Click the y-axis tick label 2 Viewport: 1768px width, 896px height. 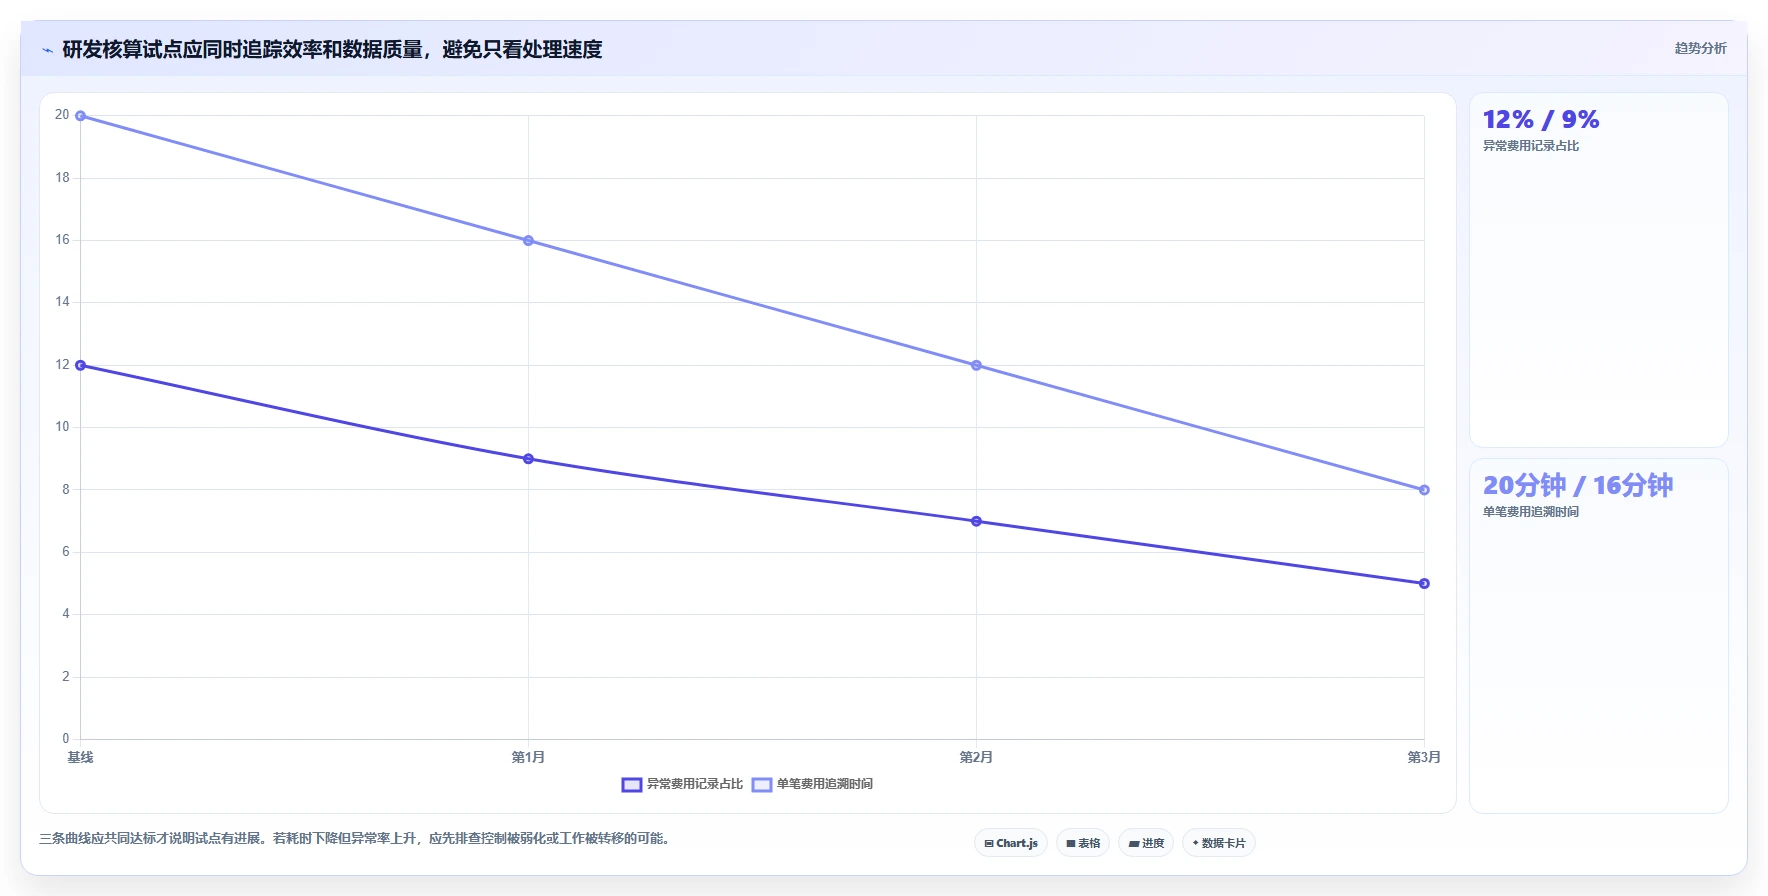(66, 677)
